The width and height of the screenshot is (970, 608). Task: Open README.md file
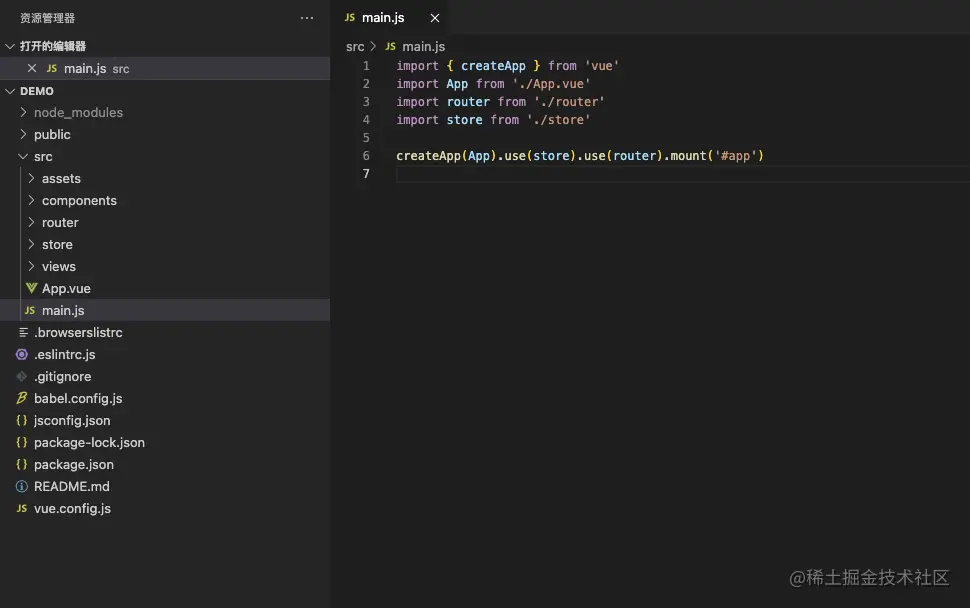[72, 486]
